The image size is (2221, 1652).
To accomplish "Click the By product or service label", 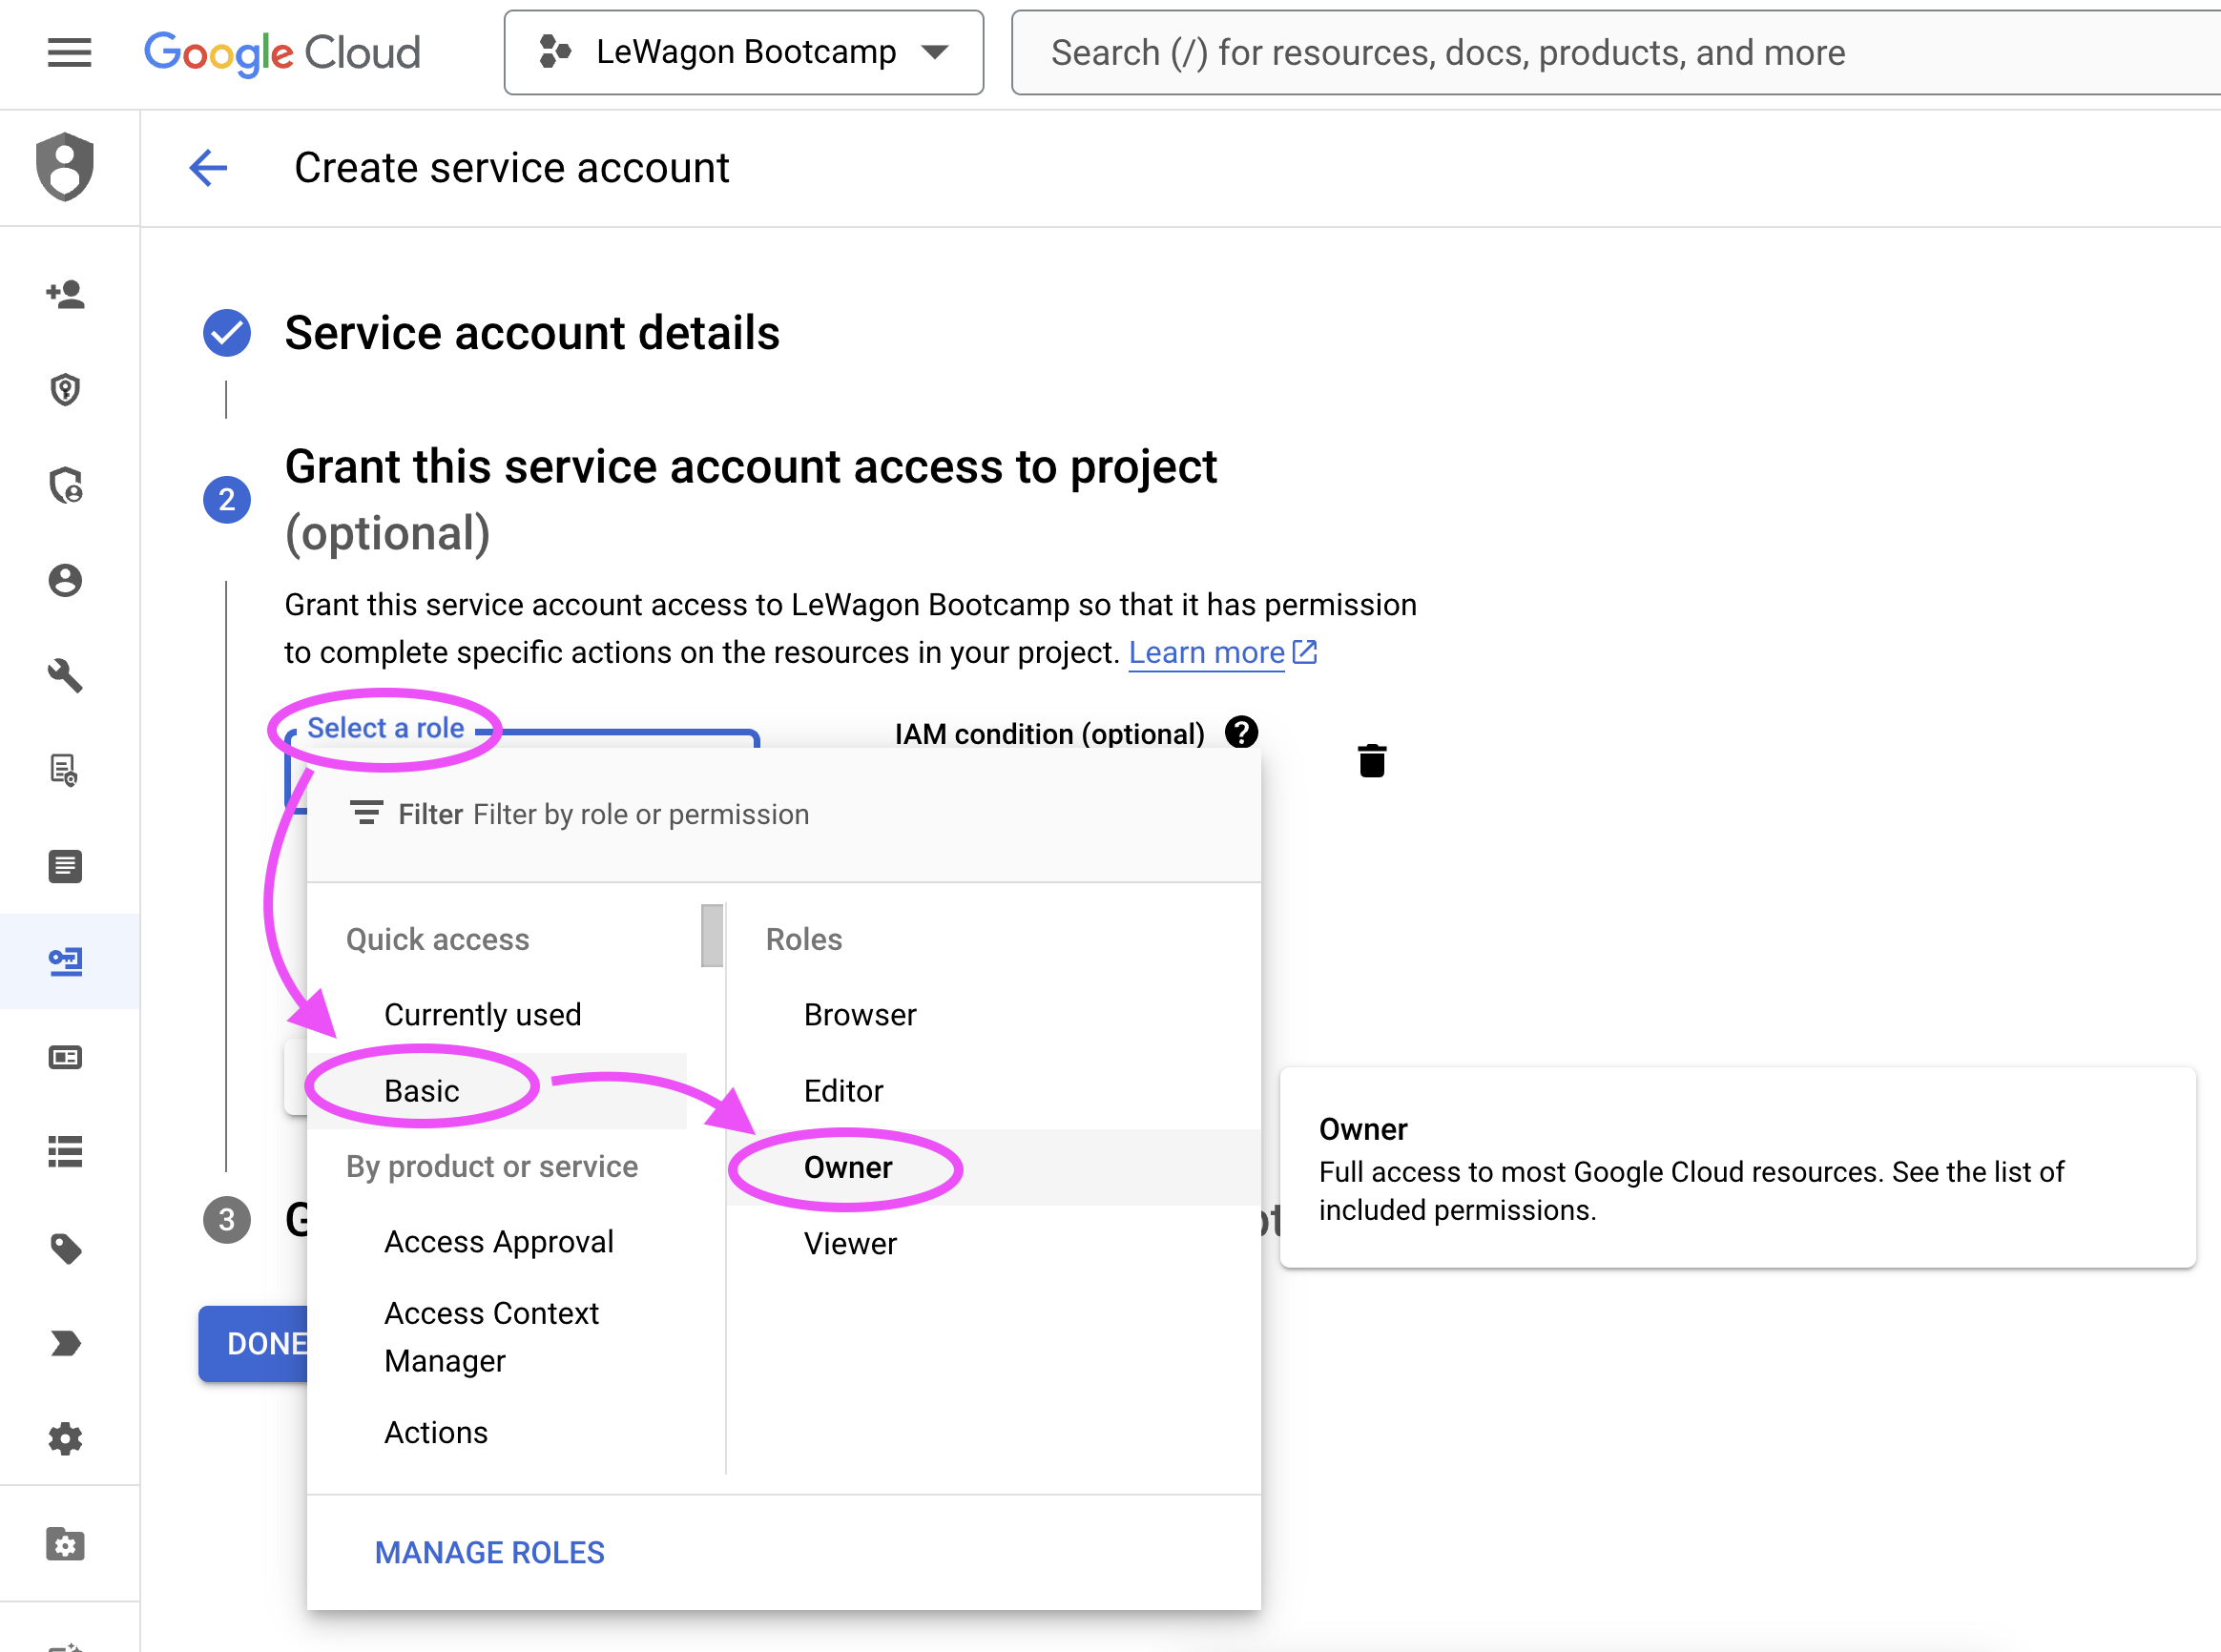I will click(x=491, y=1166).
